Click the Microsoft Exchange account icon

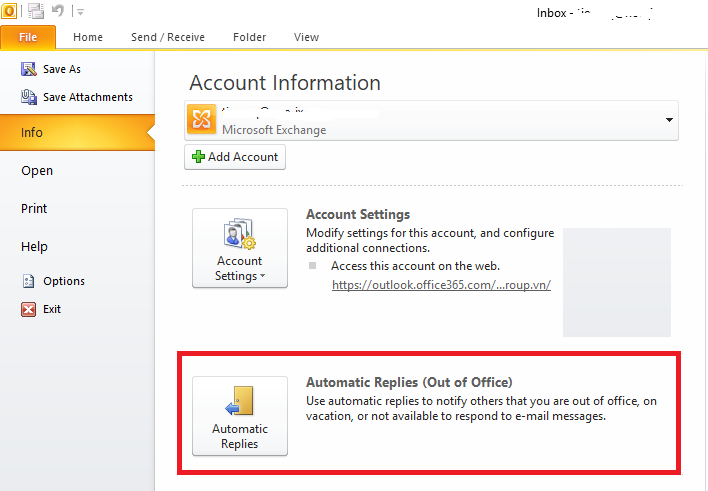202,121
